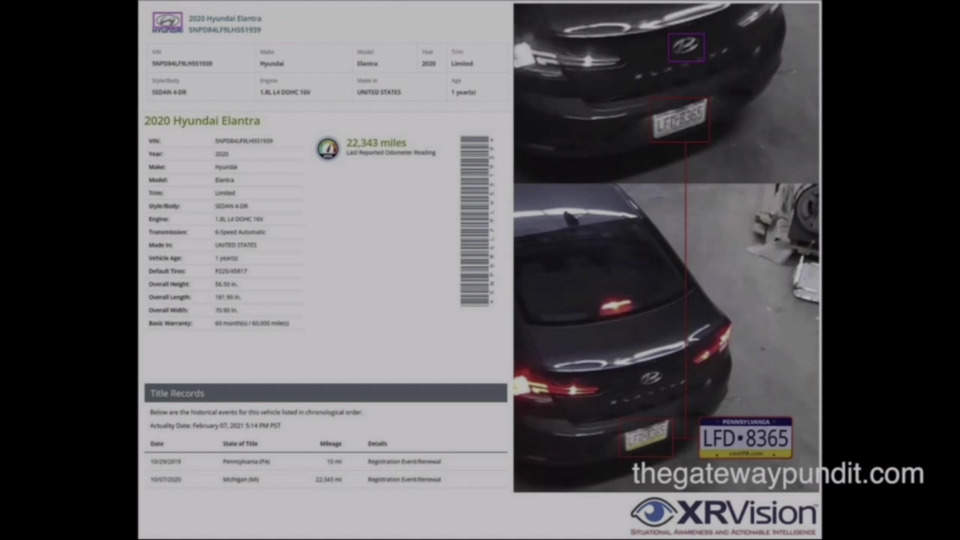The width and height of the screenshot is (960, 540).
Task: Click the 'P225/45R17' default tires value
Action: click(231, 271)
